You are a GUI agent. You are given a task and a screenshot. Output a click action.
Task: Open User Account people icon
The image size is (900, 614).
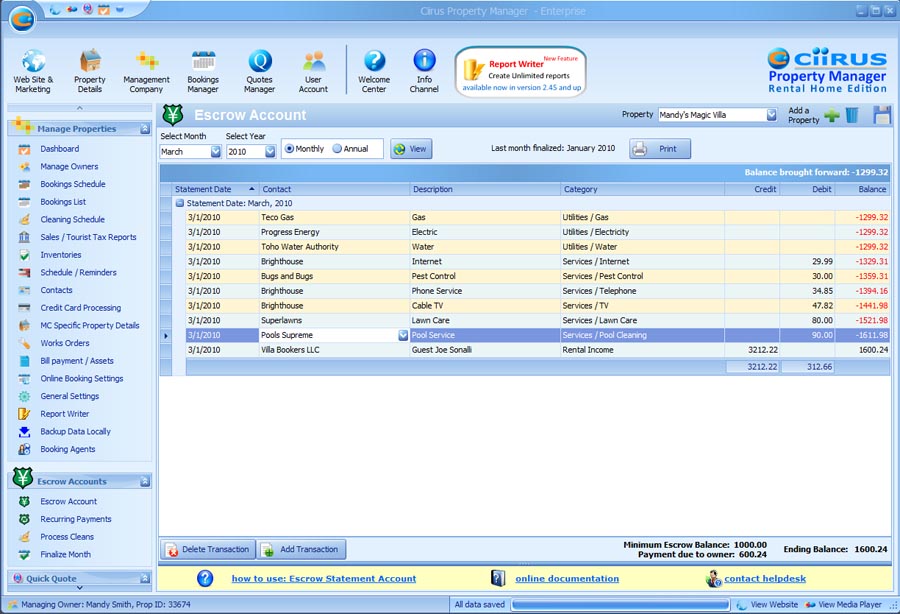313,61
